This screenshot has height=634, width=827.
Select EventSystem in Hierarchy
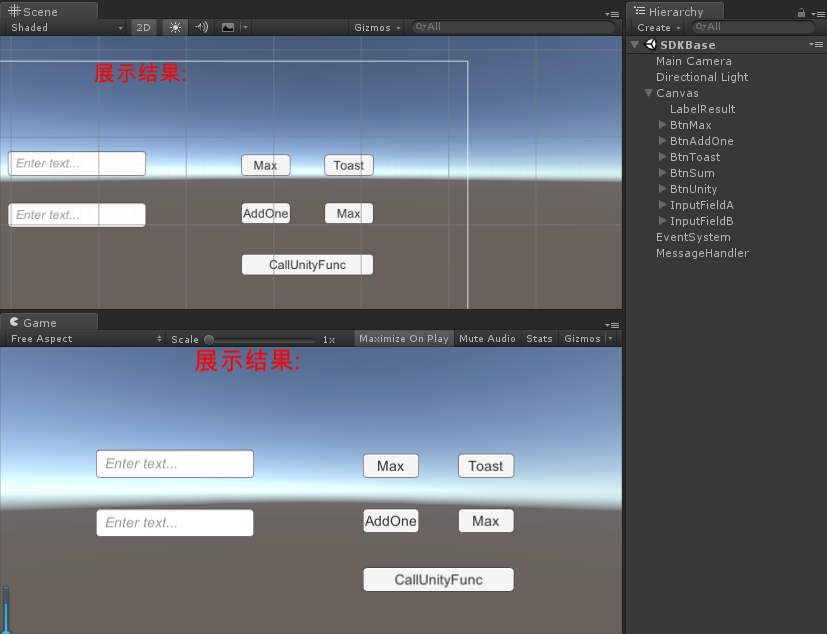pos(693,237)
